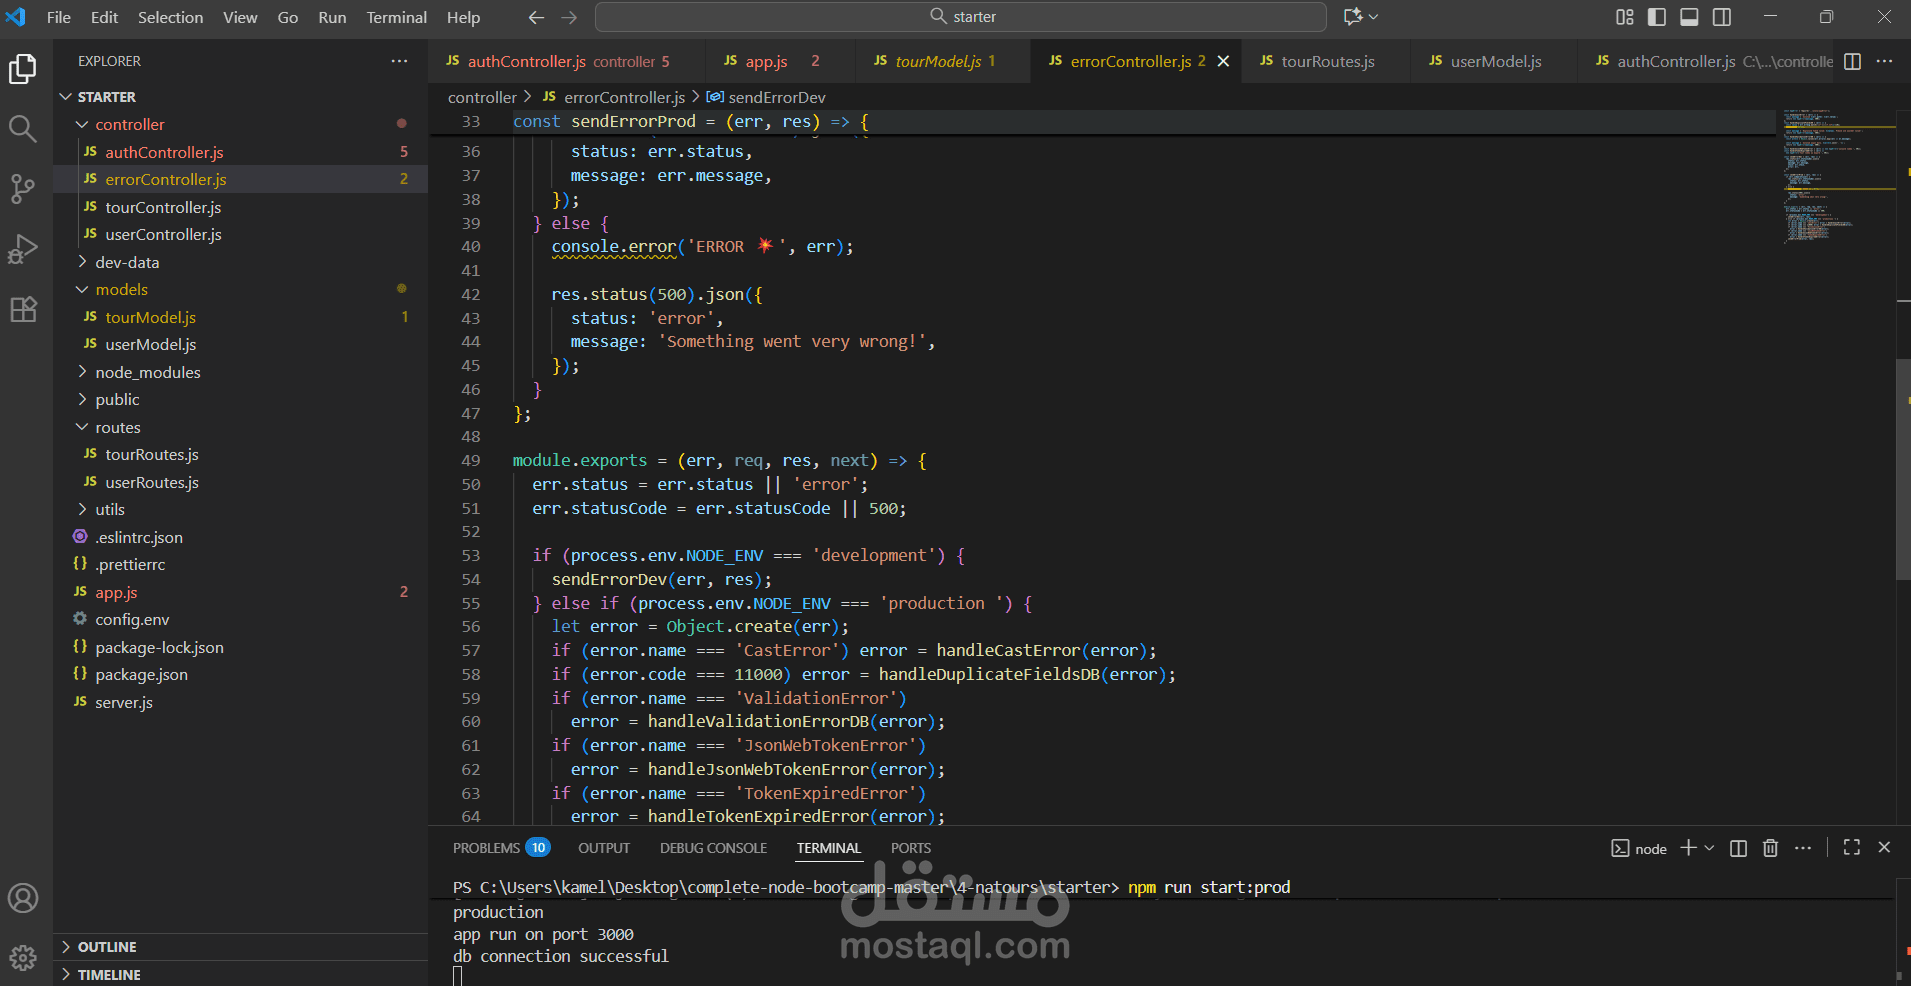Open the Run and Debug view
This screenshot has height=986, width=1911.
pos(23,249)
